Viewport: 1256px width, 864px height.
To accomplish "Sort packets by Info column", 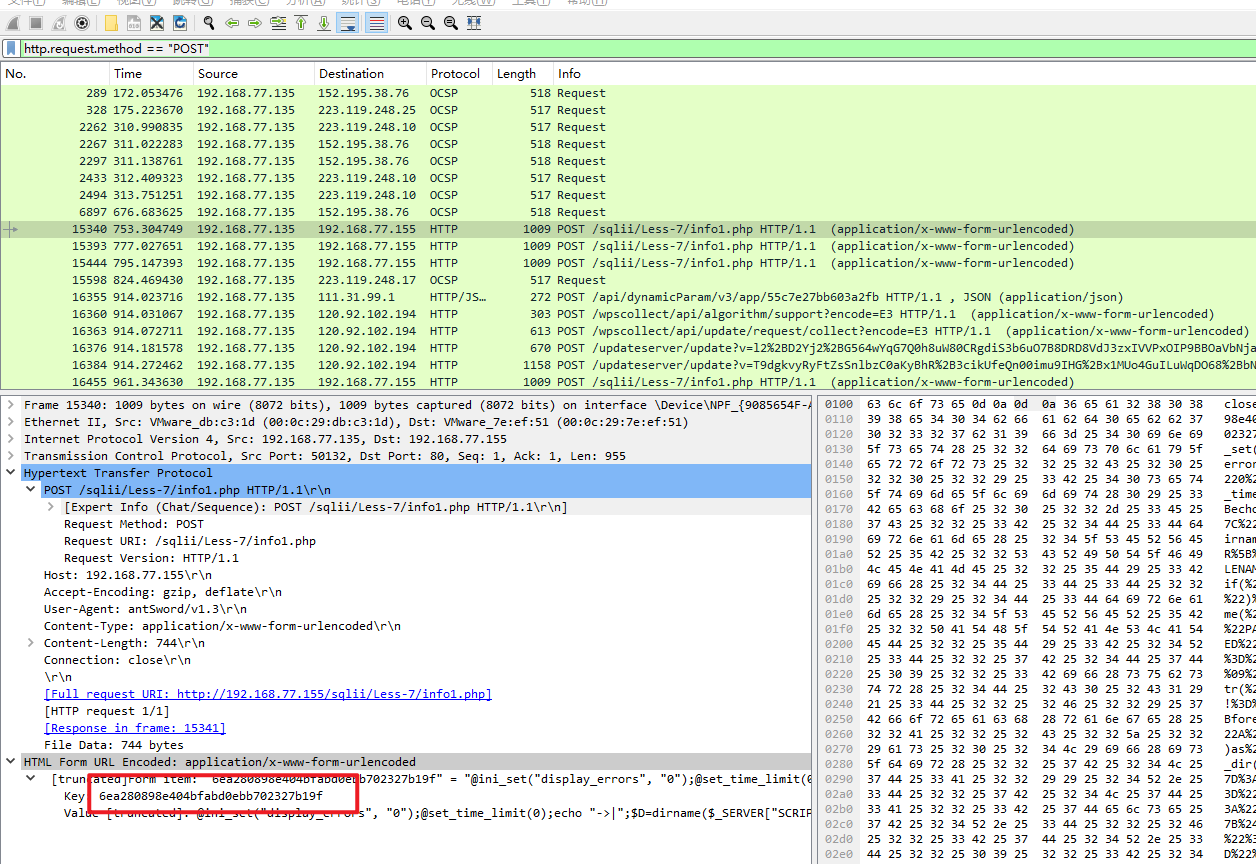I will pos(904,73).
